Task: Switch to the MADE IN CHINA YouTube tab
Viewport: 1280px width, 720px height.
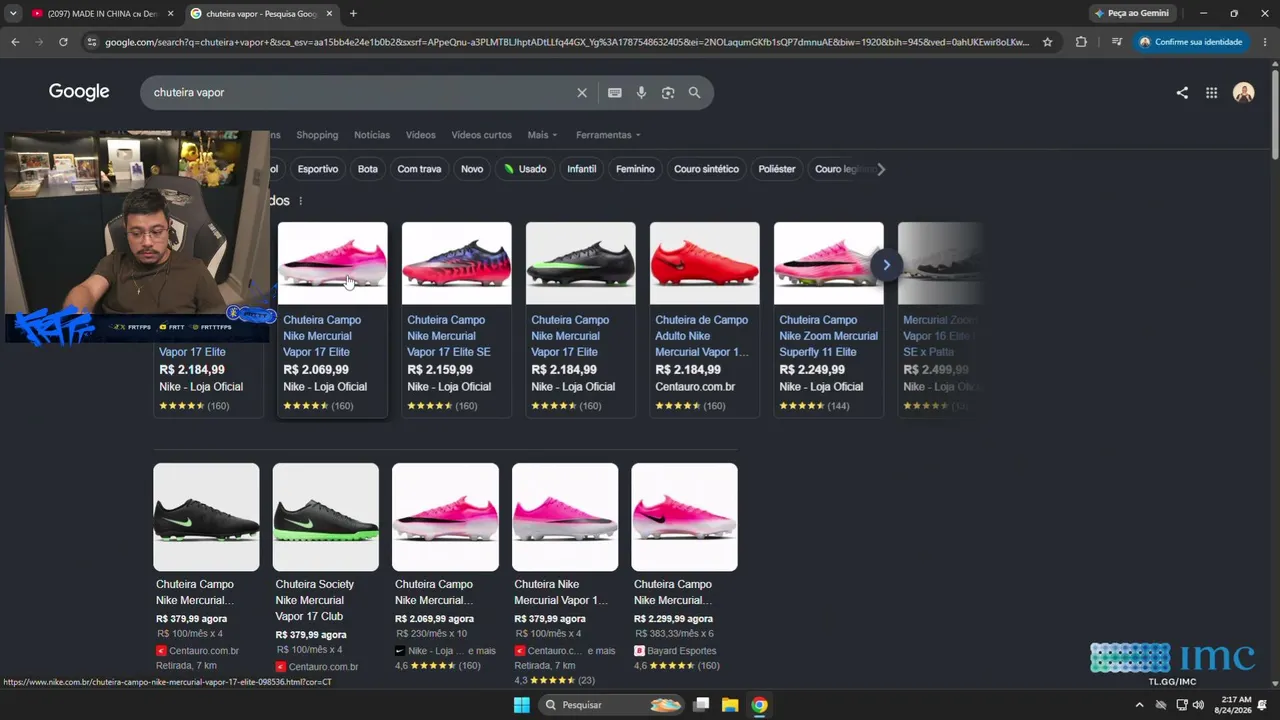Action: click(x=102, y=14)
